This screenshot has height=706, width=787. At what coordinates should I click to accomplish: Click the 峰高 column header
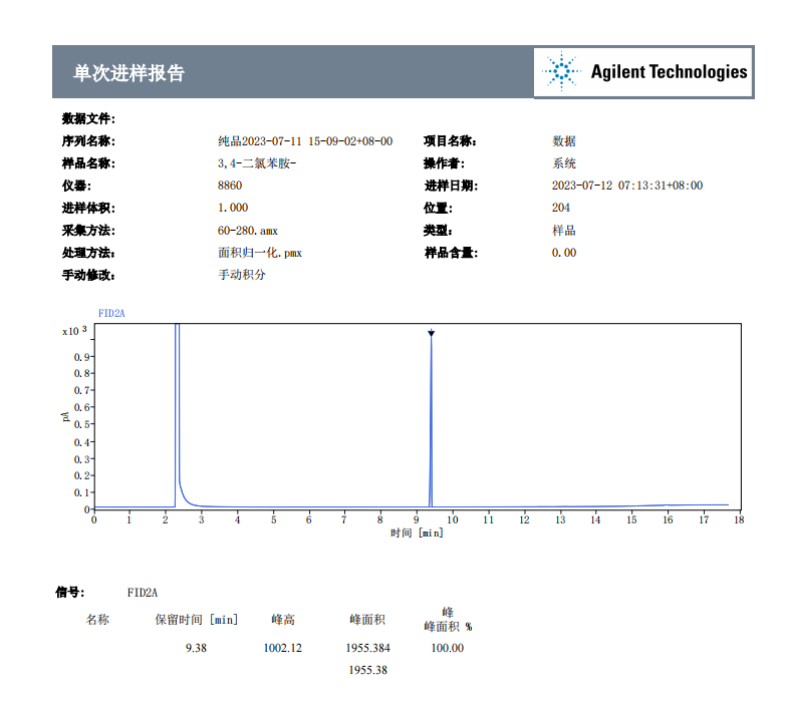coord(282,620)
